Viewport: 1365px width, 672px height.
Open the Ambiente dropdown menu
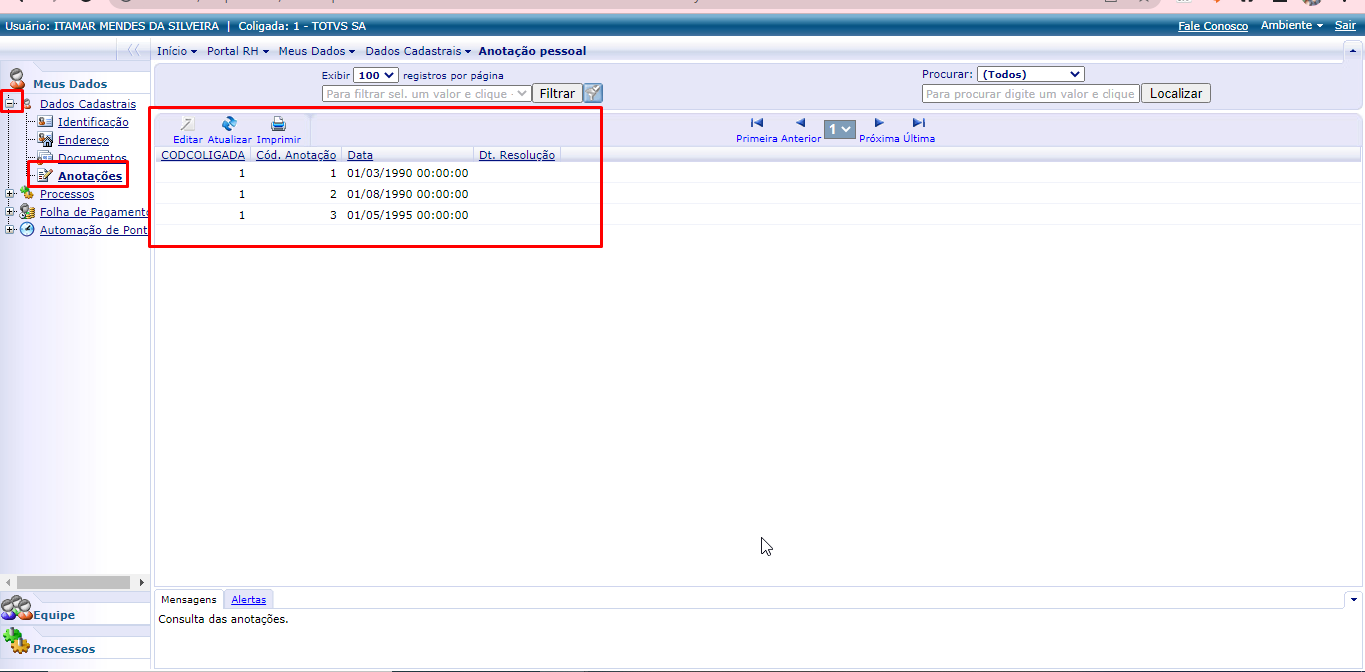(x=1292, y=25)
